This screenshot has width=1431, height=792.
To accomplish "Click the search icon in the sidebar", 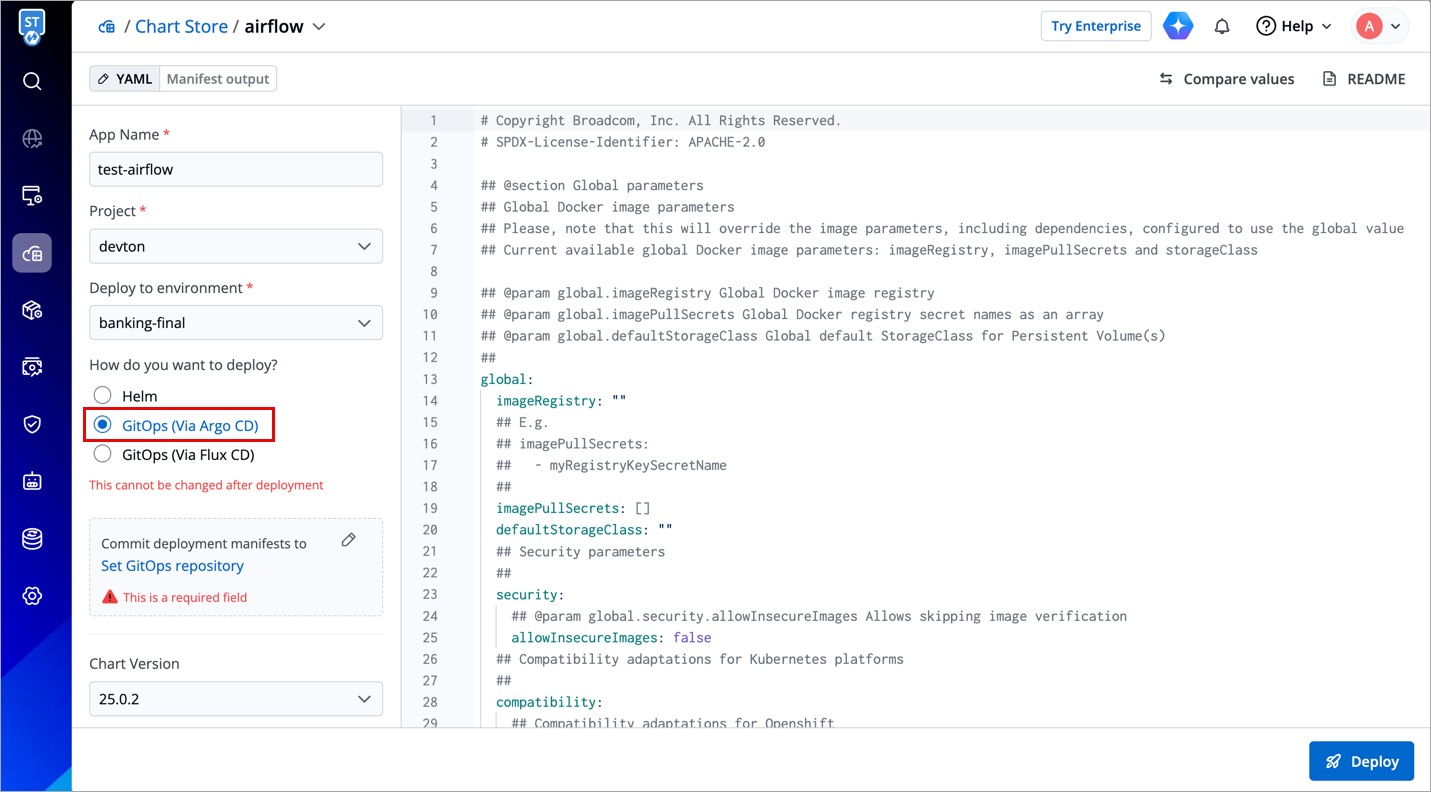I will (x=32, y=81).
